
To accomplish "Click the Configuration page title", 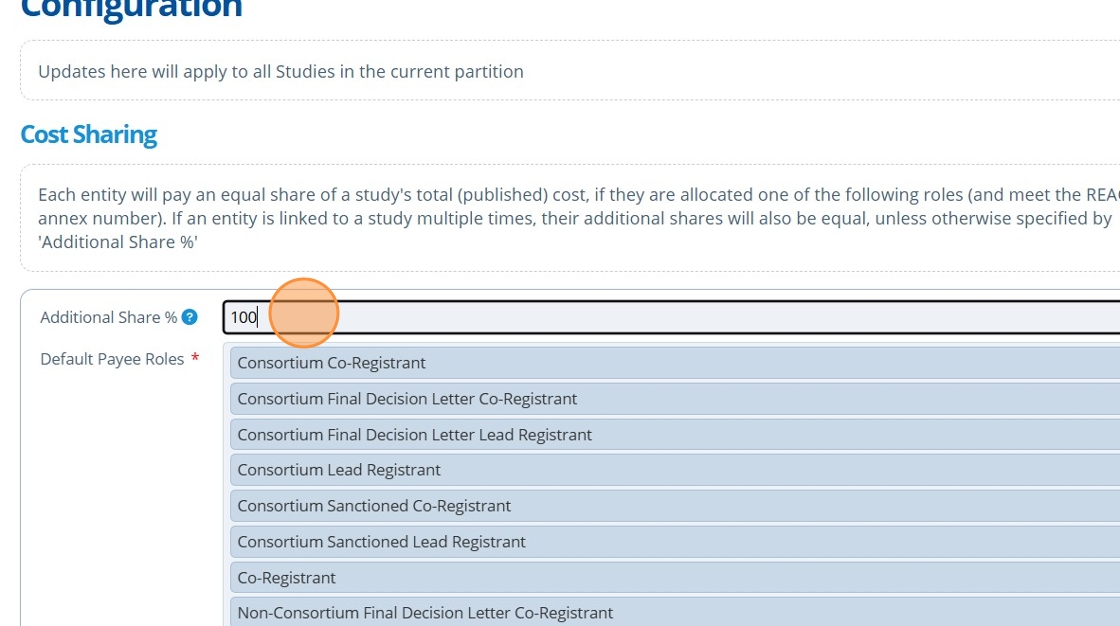I will 131,10.
